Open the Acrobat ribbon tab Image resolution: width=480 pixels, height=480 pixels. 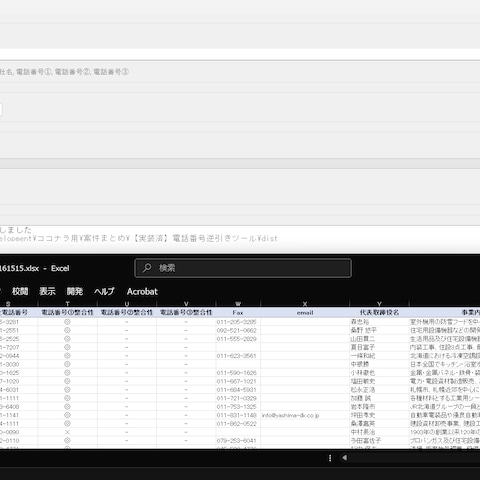[142, 291]
